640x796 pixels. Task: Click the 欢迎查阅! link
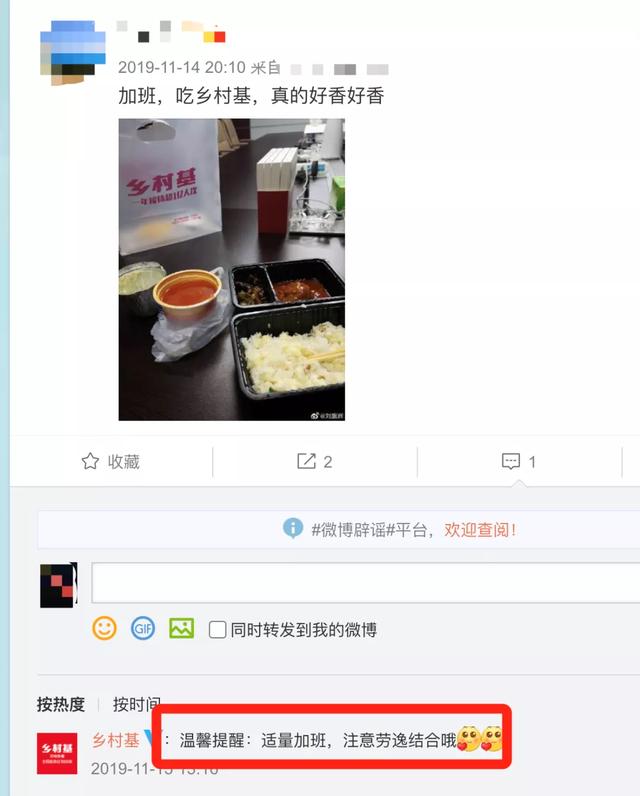point(480,529)
